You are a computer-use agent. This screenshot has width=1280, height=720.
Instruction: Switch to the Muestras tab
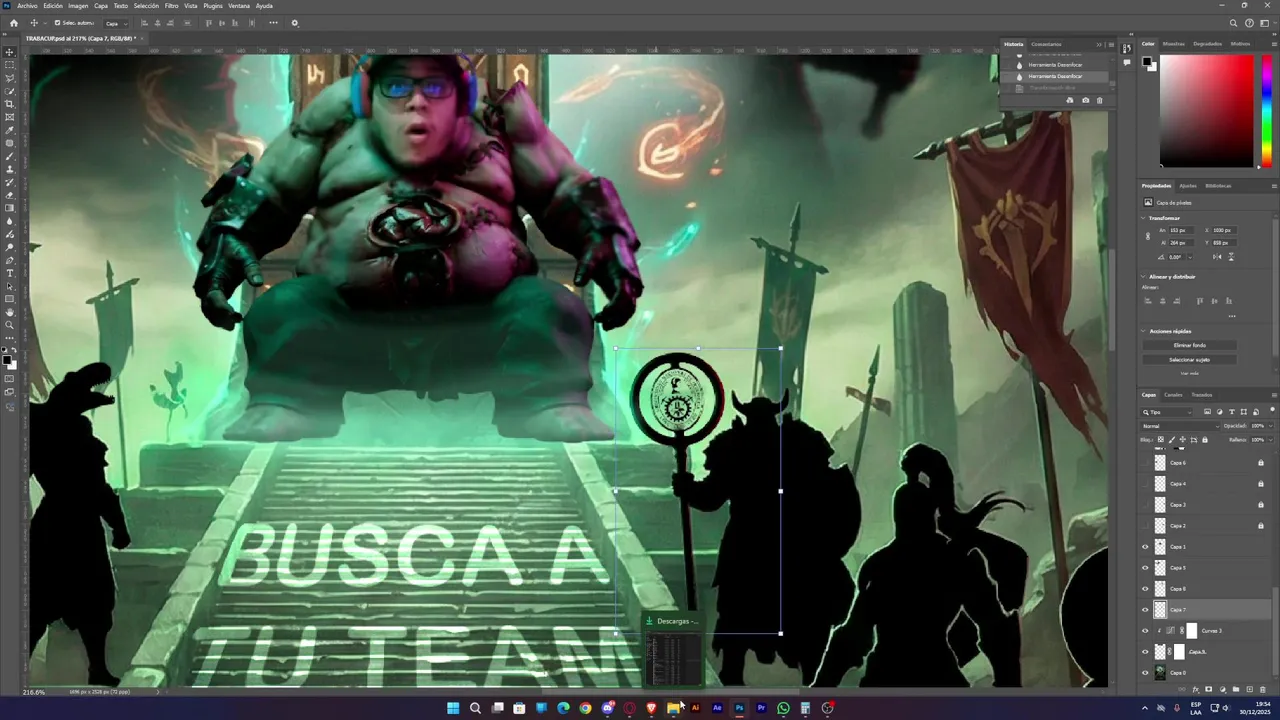click(1174, 44)
